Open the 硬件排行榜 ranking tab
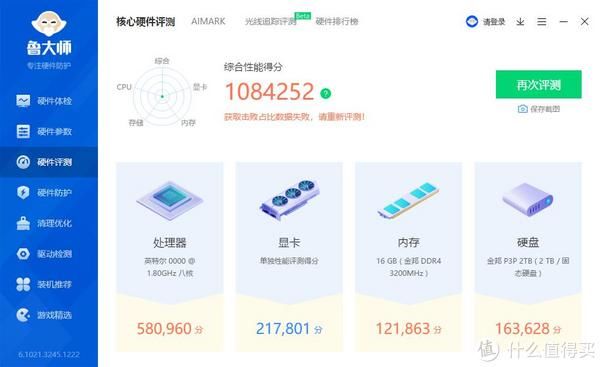The image size is (600, 367). coord(337,21)
